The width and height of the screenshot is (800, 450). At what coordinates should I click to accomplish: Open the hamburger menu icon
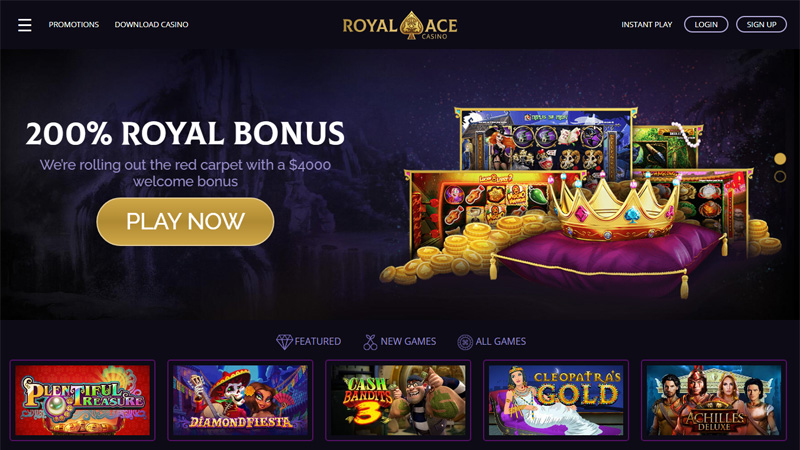click(24, 25)
